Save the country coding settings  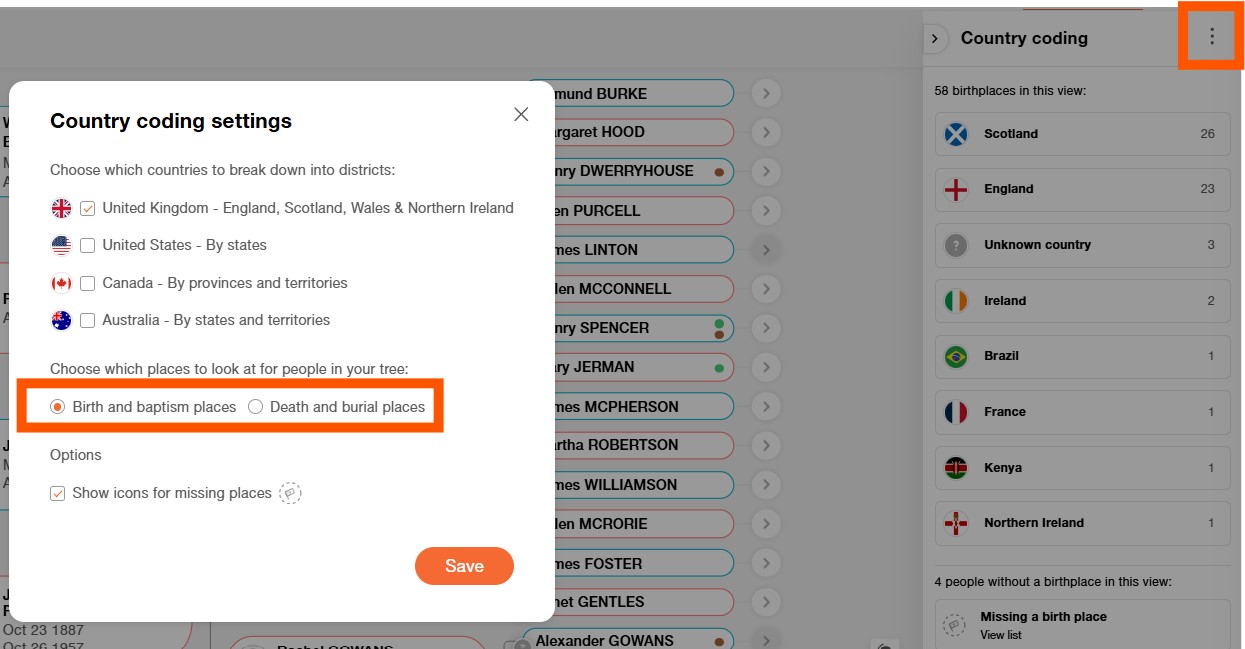point(464,566)
